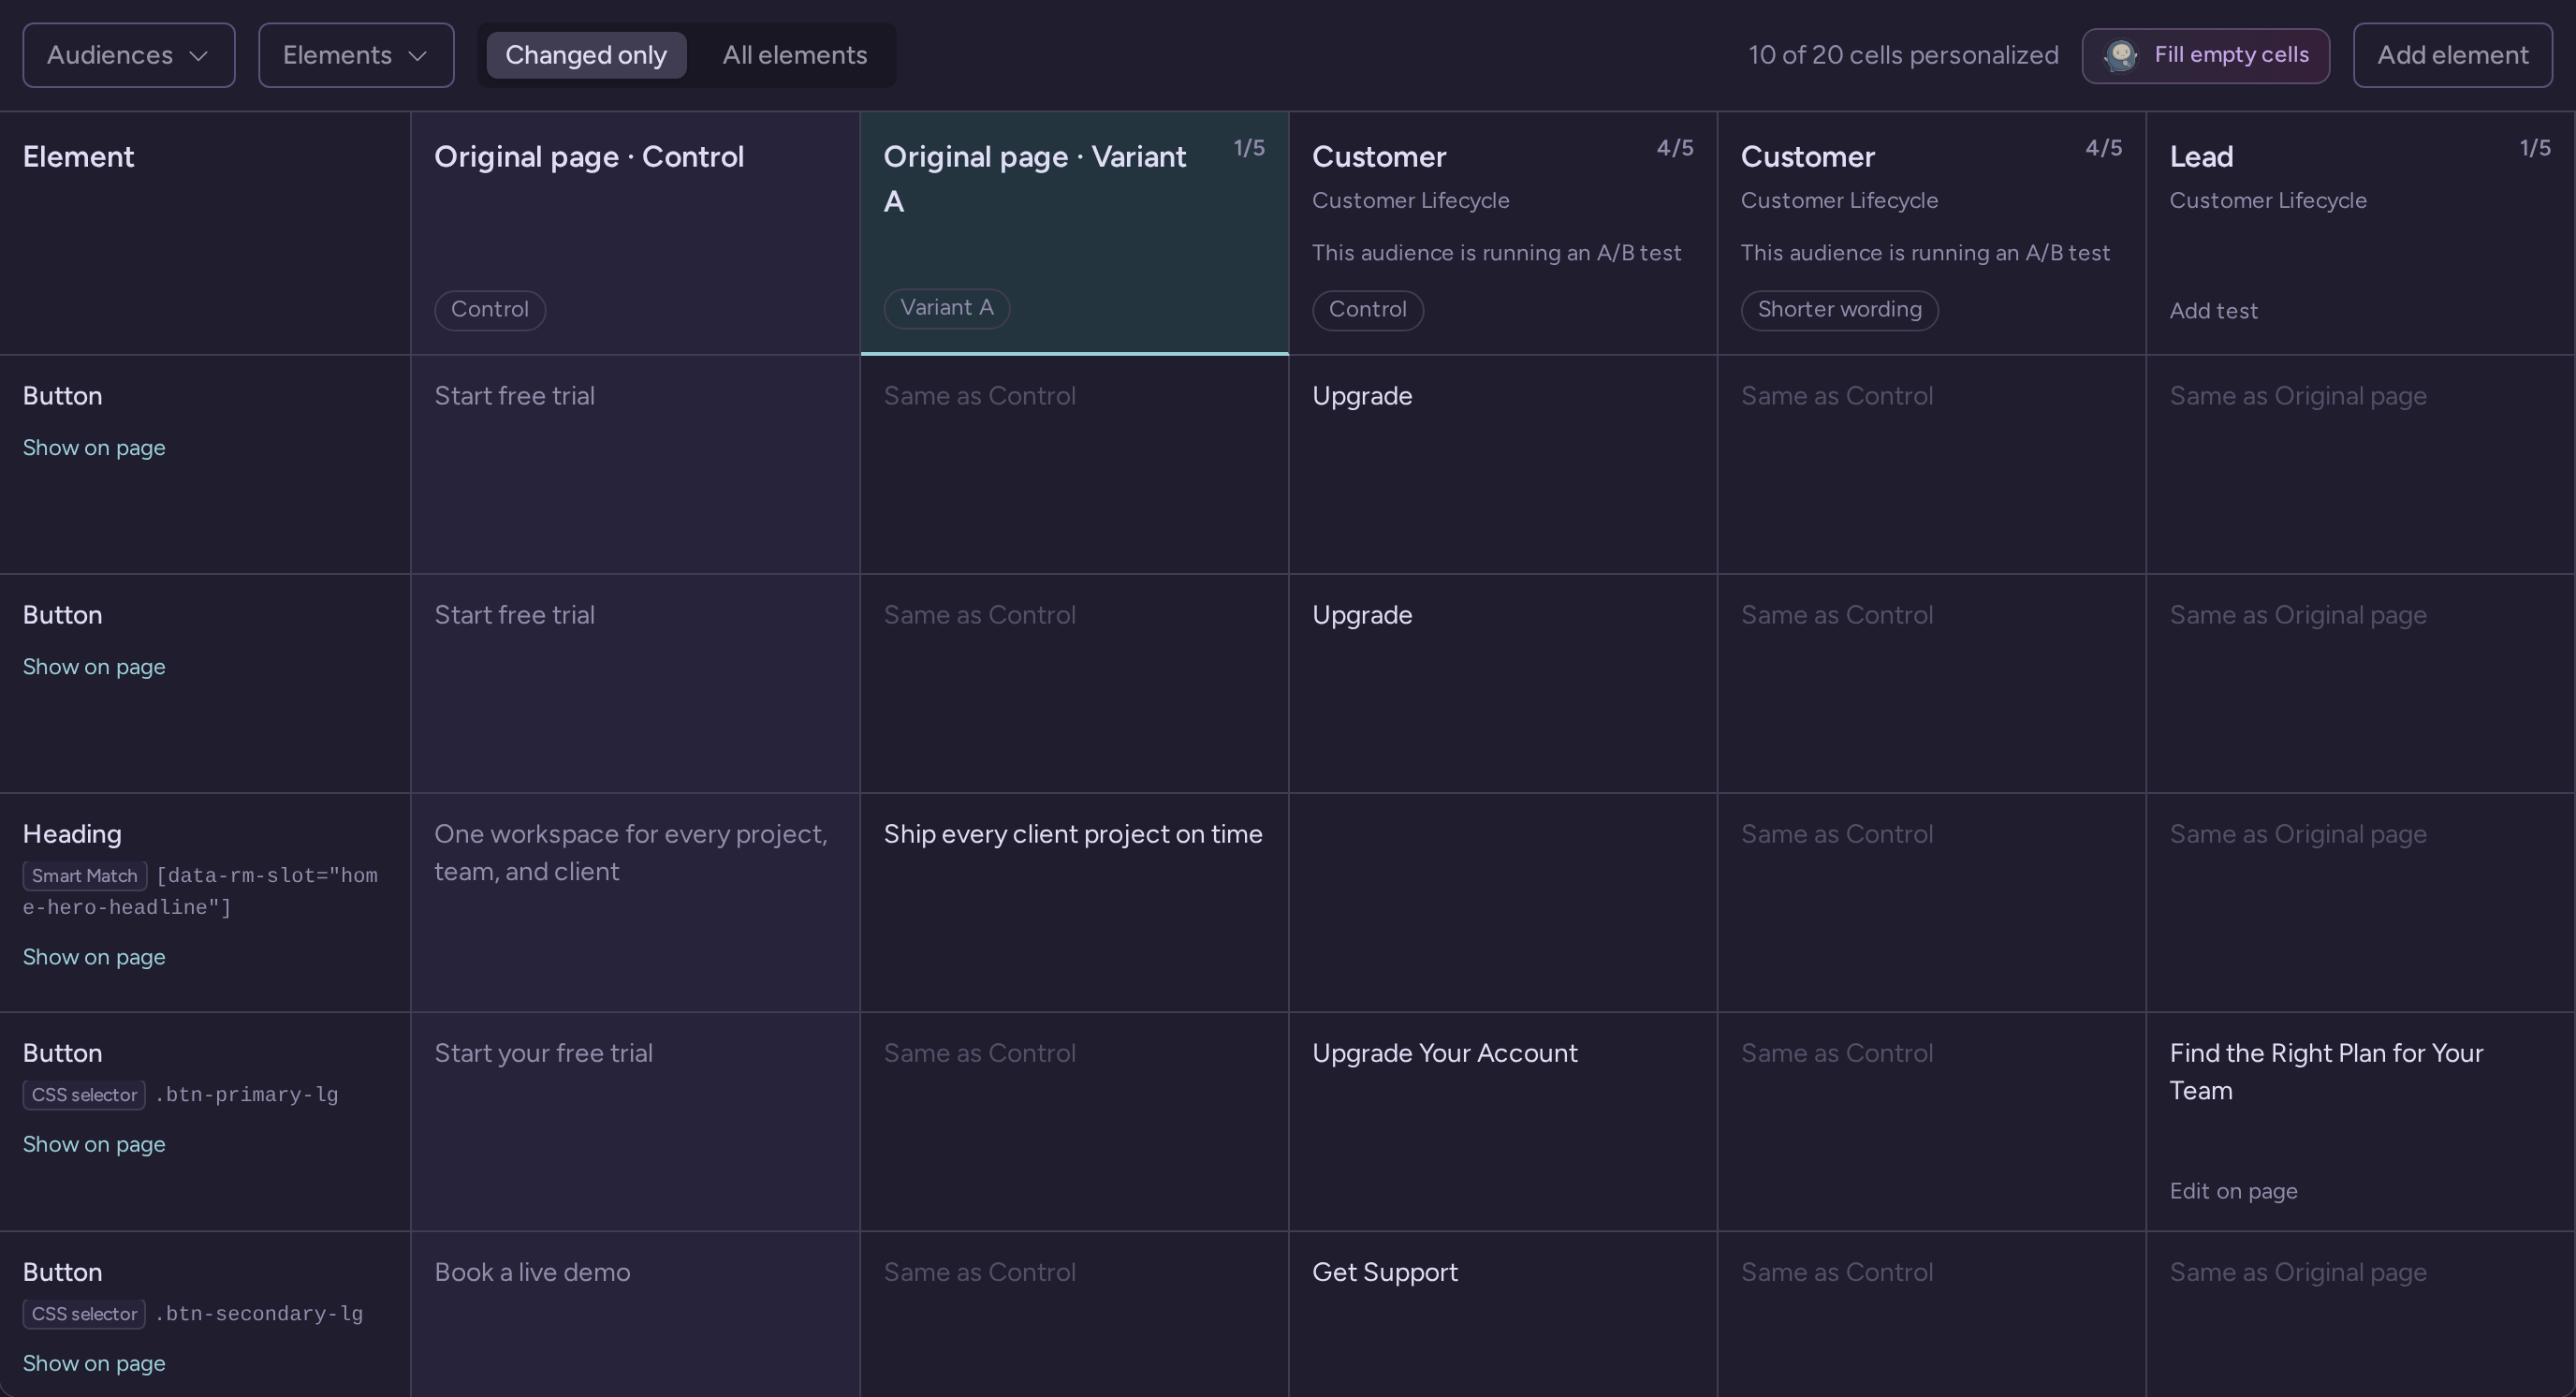Select 'Find the Right Plan for Your Team' cell
Image resolution: width=2576 pixels, height=1397 pixels.
[x=2360, y=1121]
